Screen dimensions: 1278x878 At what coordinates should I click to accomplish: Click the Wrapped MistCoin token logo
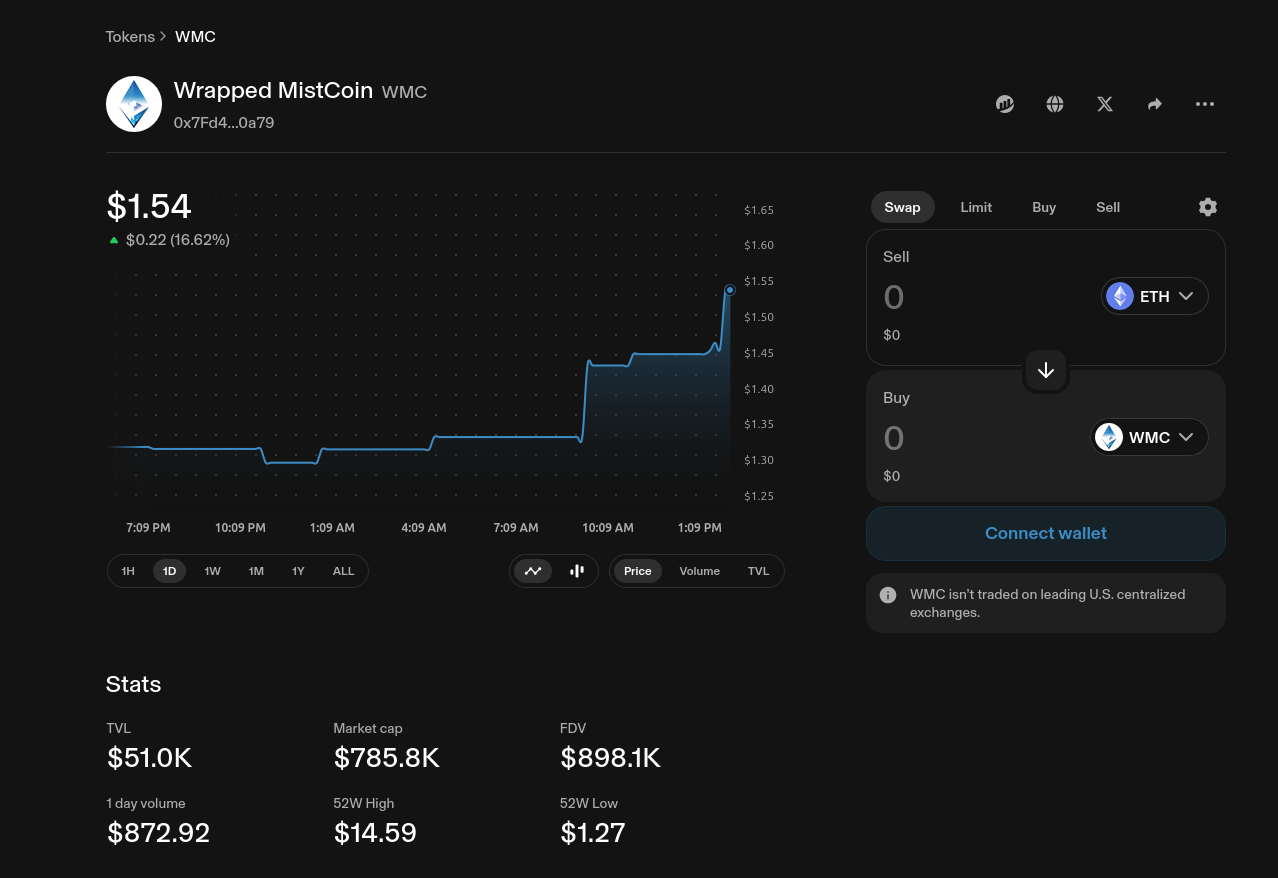tap(133, 103)
